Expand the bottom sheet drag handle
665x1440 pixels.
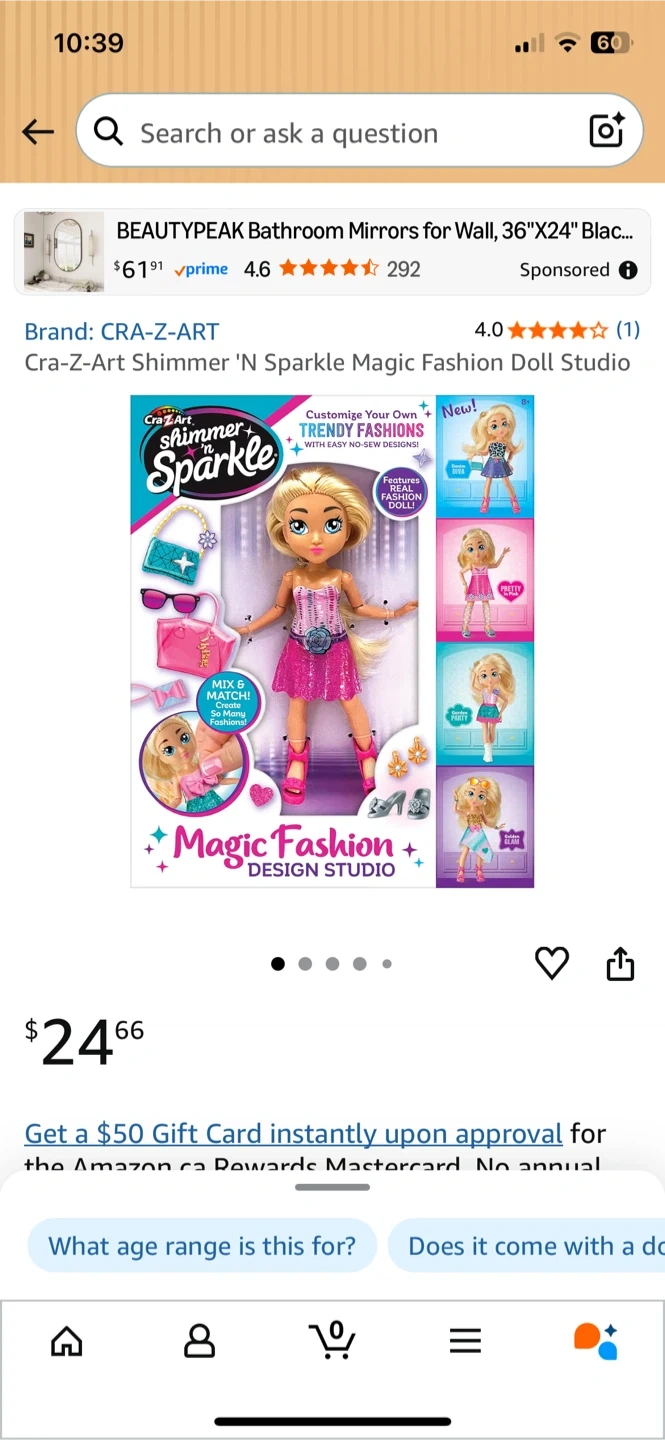333,1187
